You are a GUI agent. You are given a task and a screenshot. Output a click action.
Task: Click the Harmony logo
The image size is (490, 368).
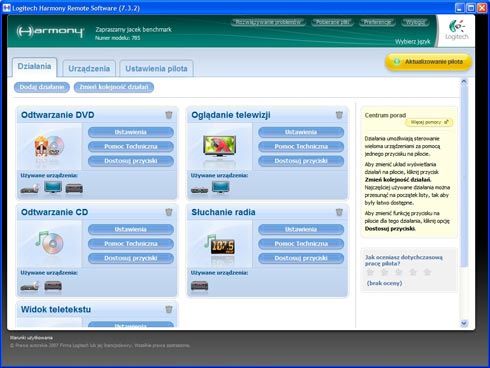pos(50,32)
